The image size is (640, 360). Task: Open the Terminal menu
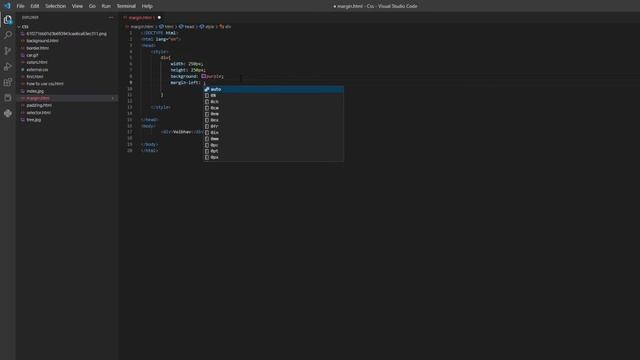pos(126,6)
